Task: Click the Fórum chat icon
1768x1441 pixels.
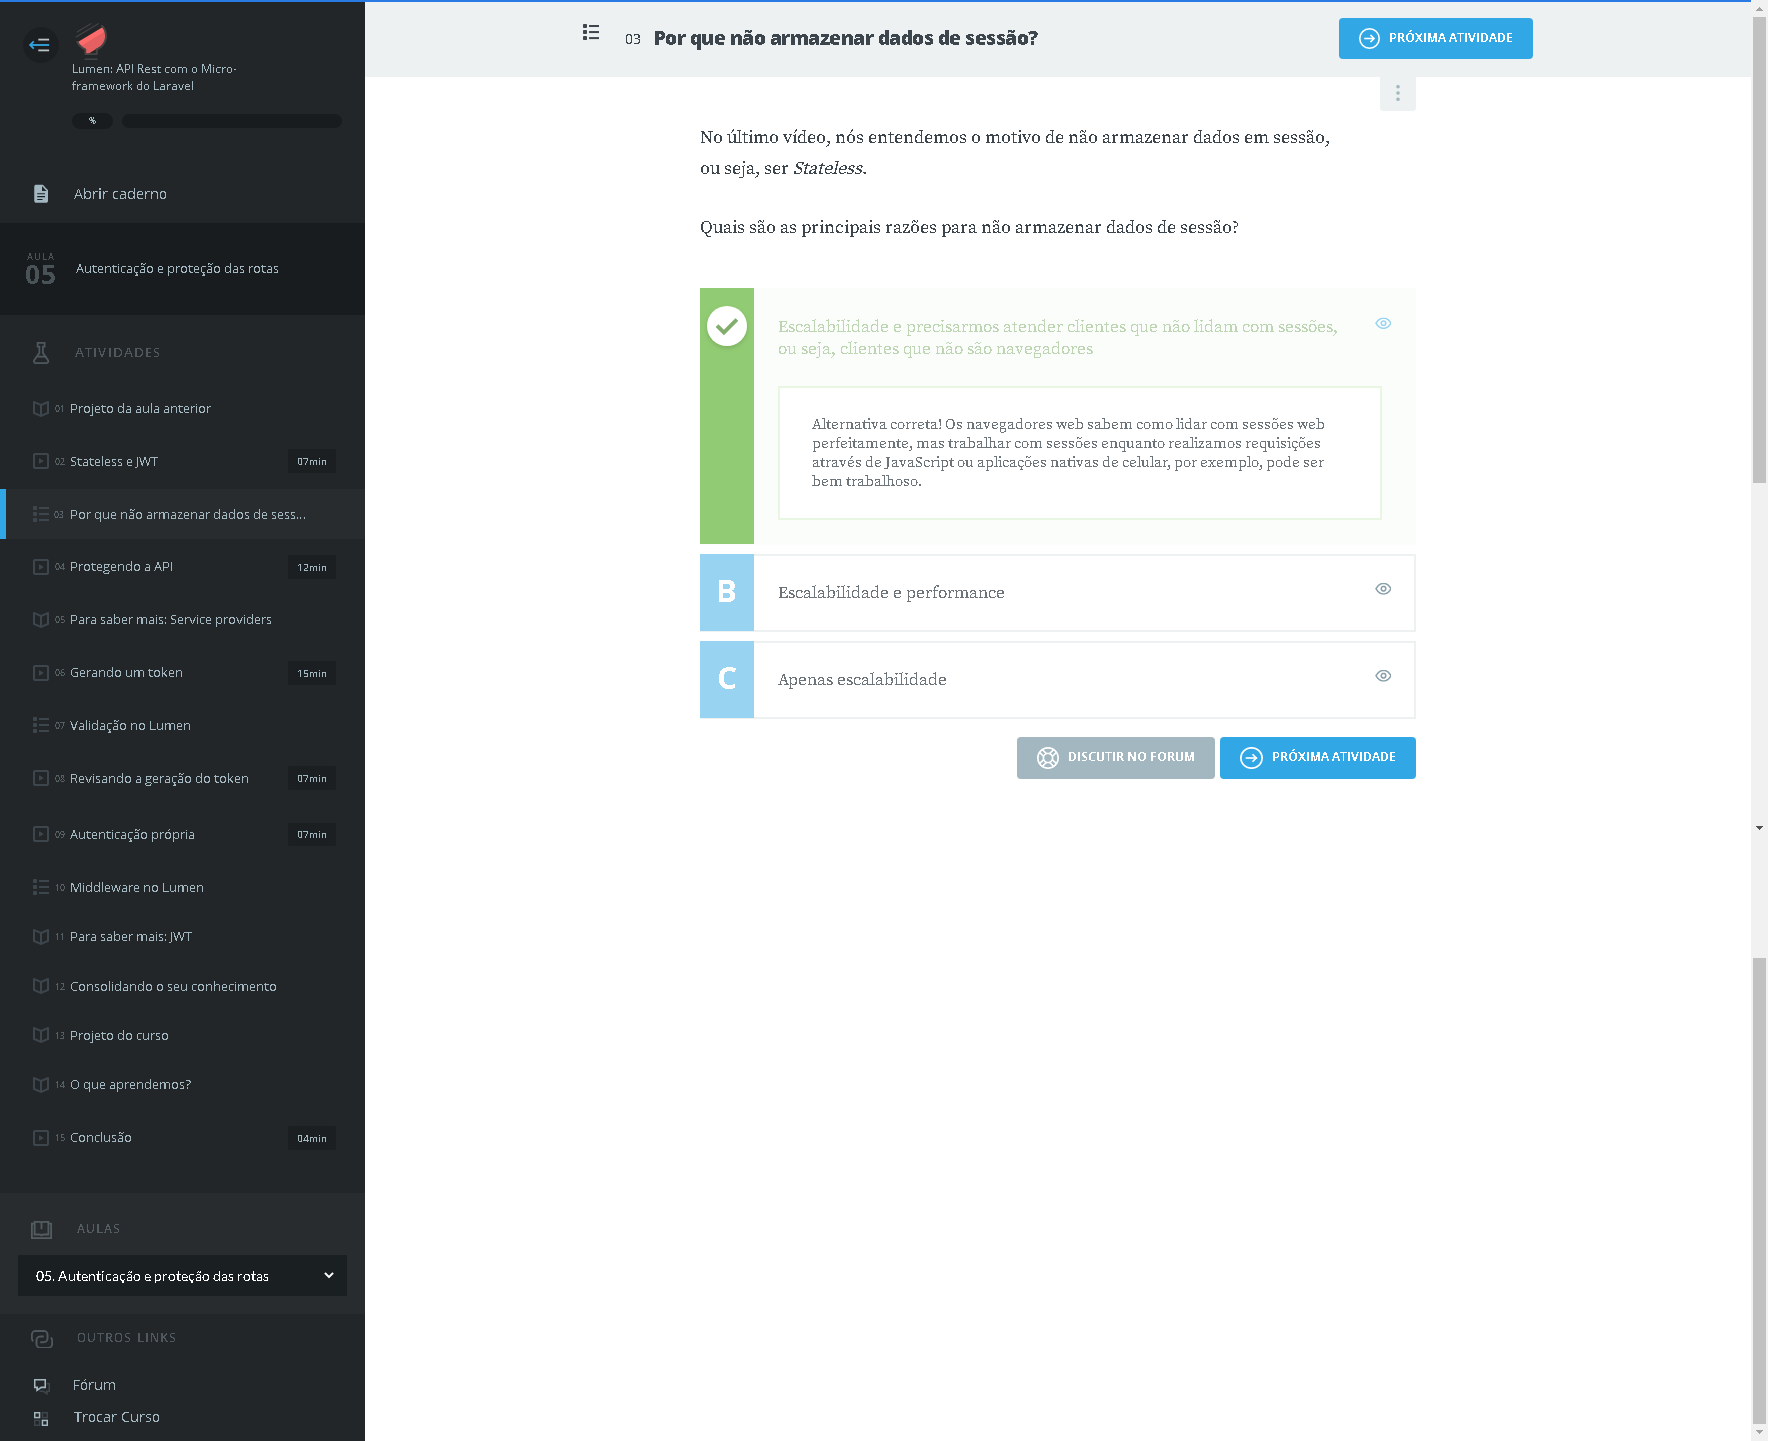Action: click(41, 1385)
